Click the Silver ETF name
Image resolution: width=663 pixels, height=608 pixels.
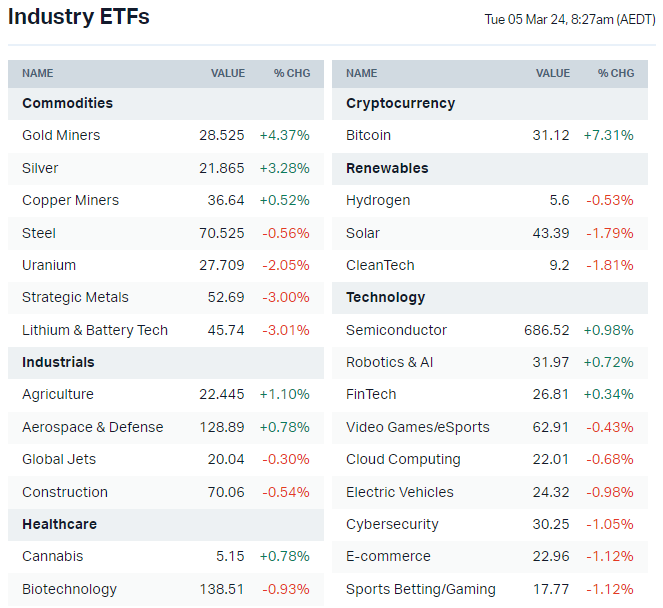pyautogui.click(x=40, y=168)
